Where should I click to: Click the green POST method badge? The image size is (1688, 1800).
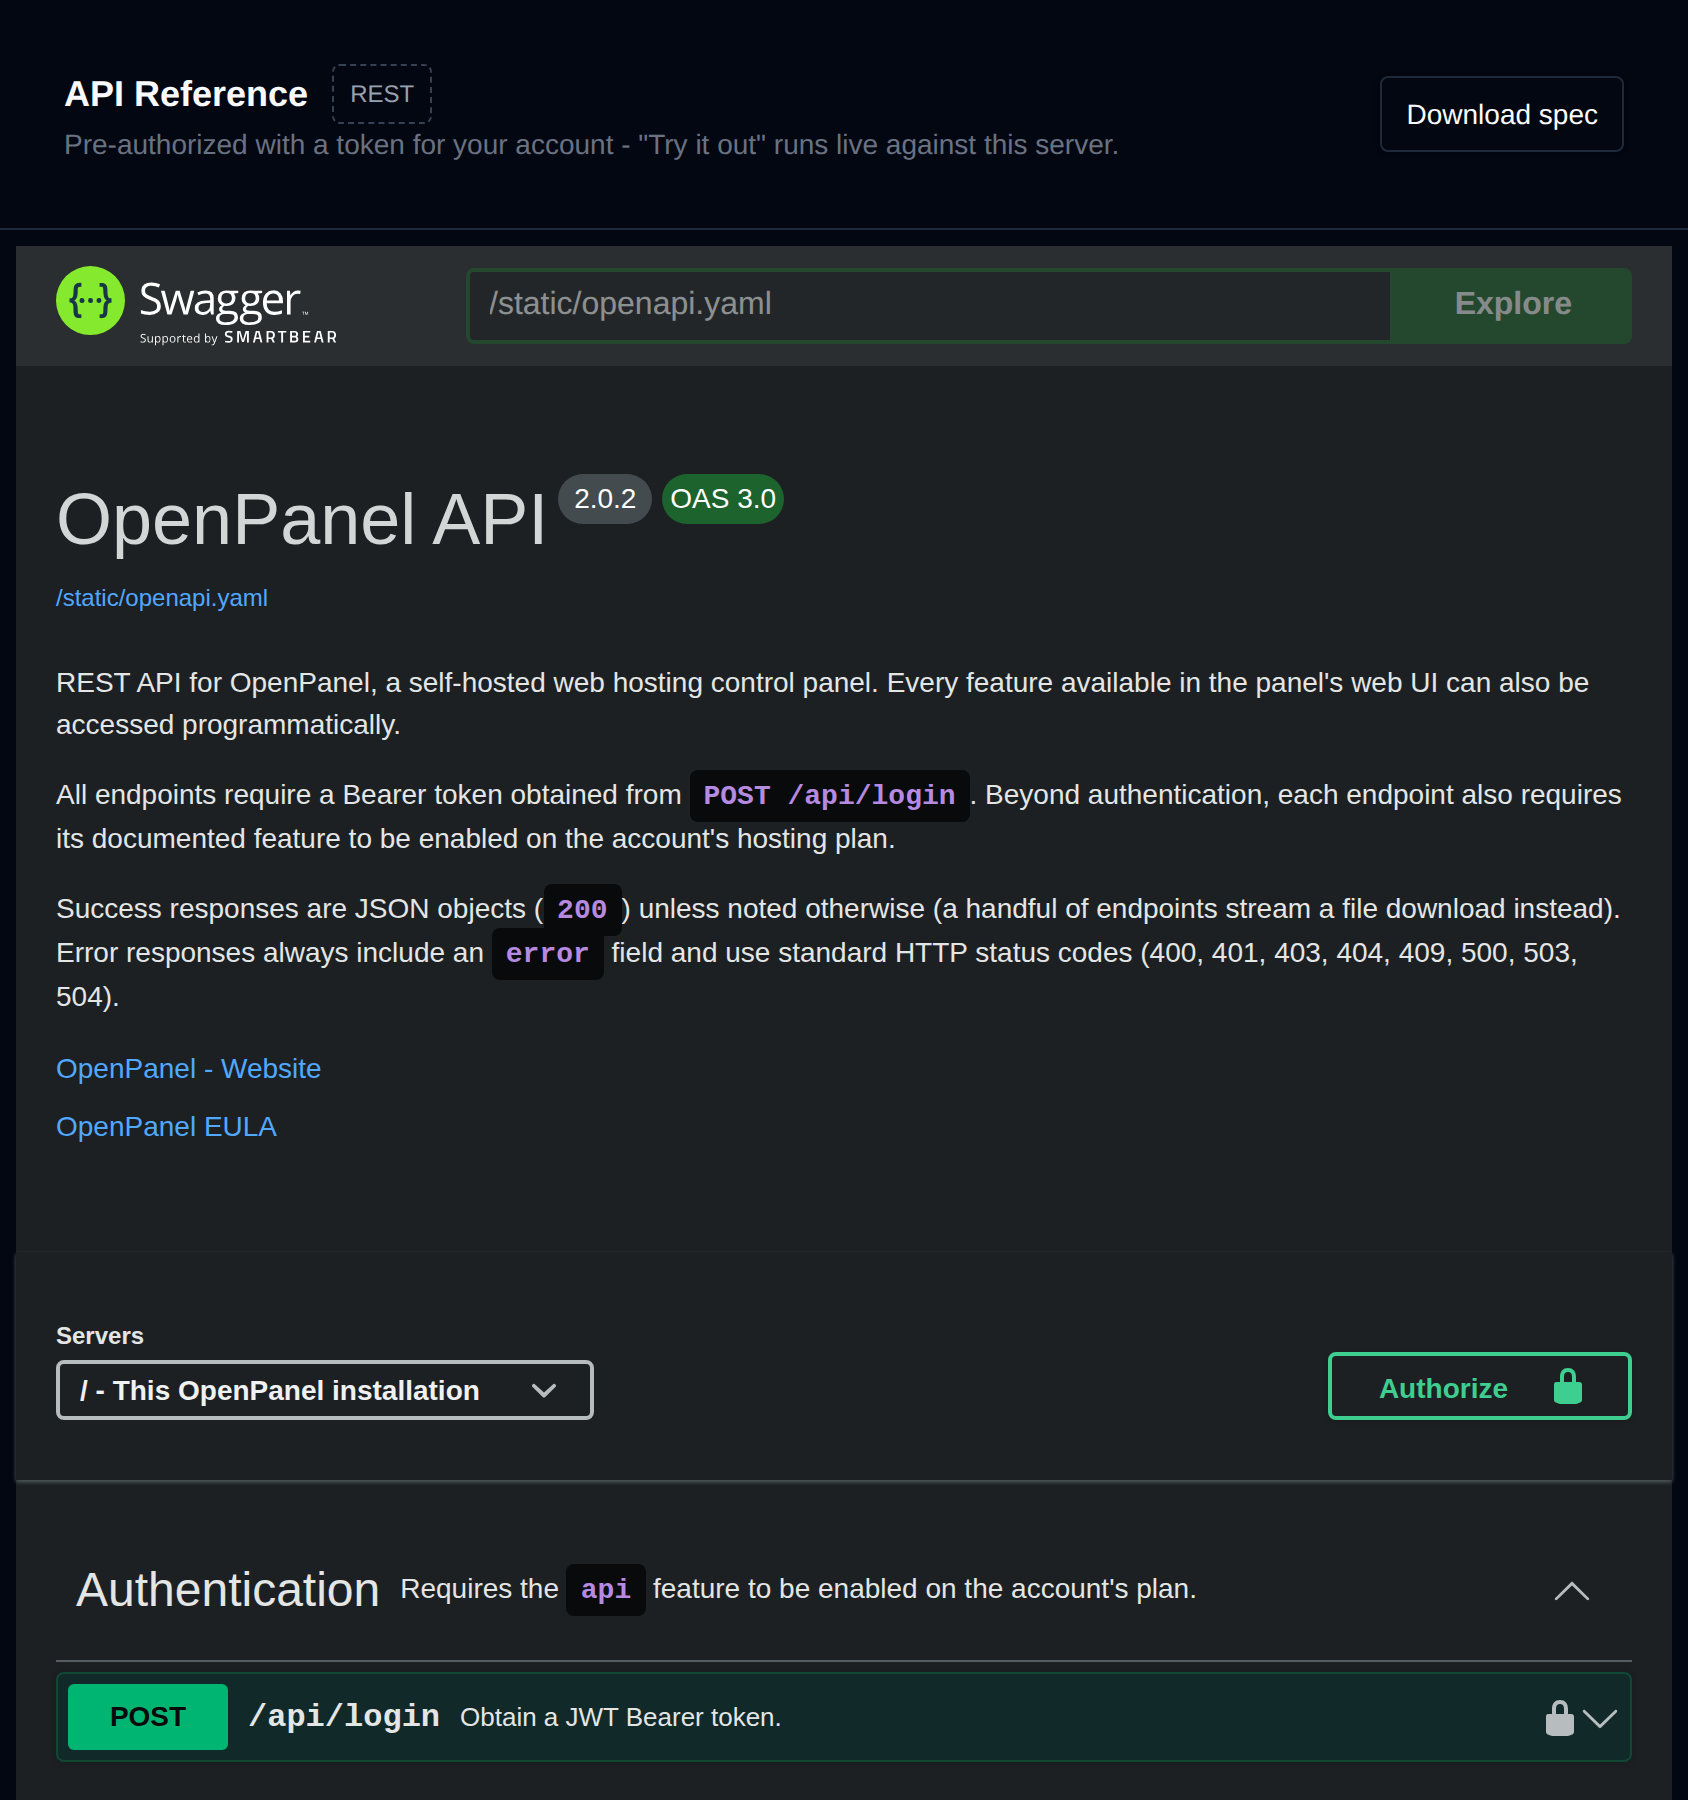148,1717
